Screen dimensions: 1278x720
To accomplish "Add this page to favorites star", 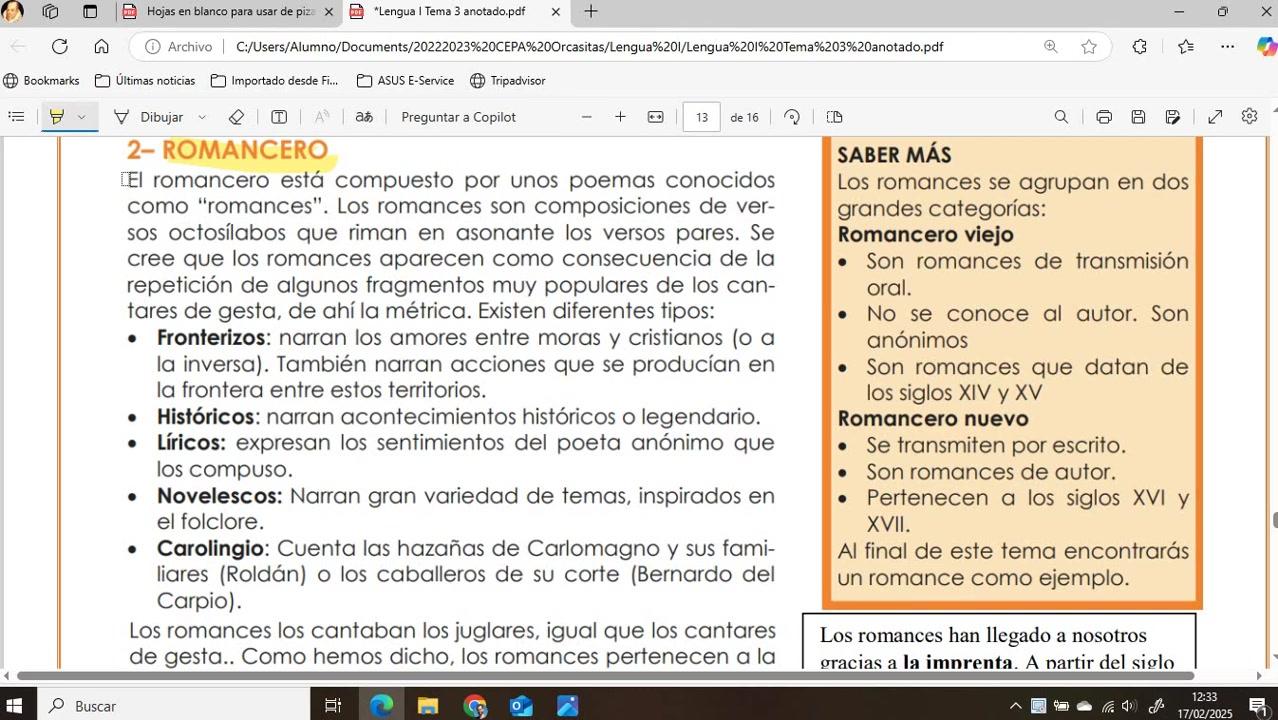I will tap(1089, 46).
